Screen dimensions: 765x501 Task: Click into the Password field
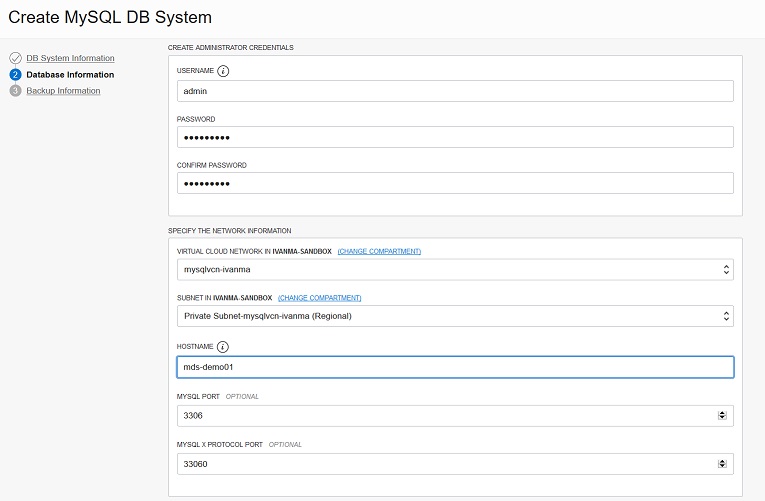(455, 137)
